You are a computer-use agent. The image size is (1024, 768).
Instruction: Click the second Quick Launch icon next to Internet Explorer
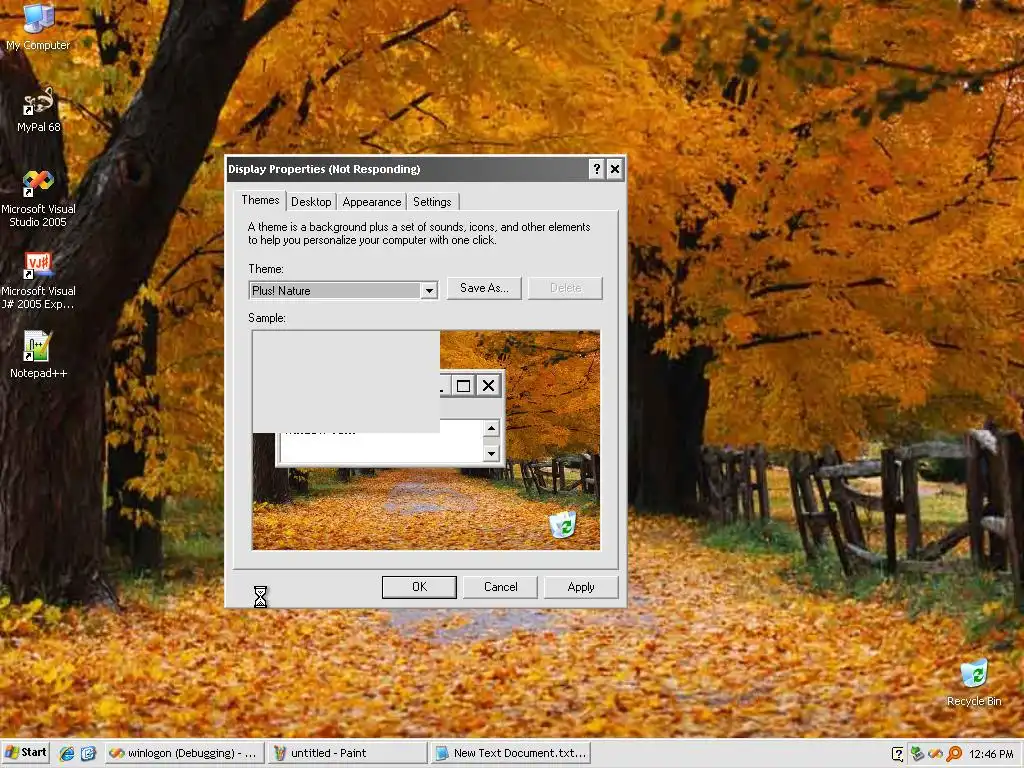(88, 753)
